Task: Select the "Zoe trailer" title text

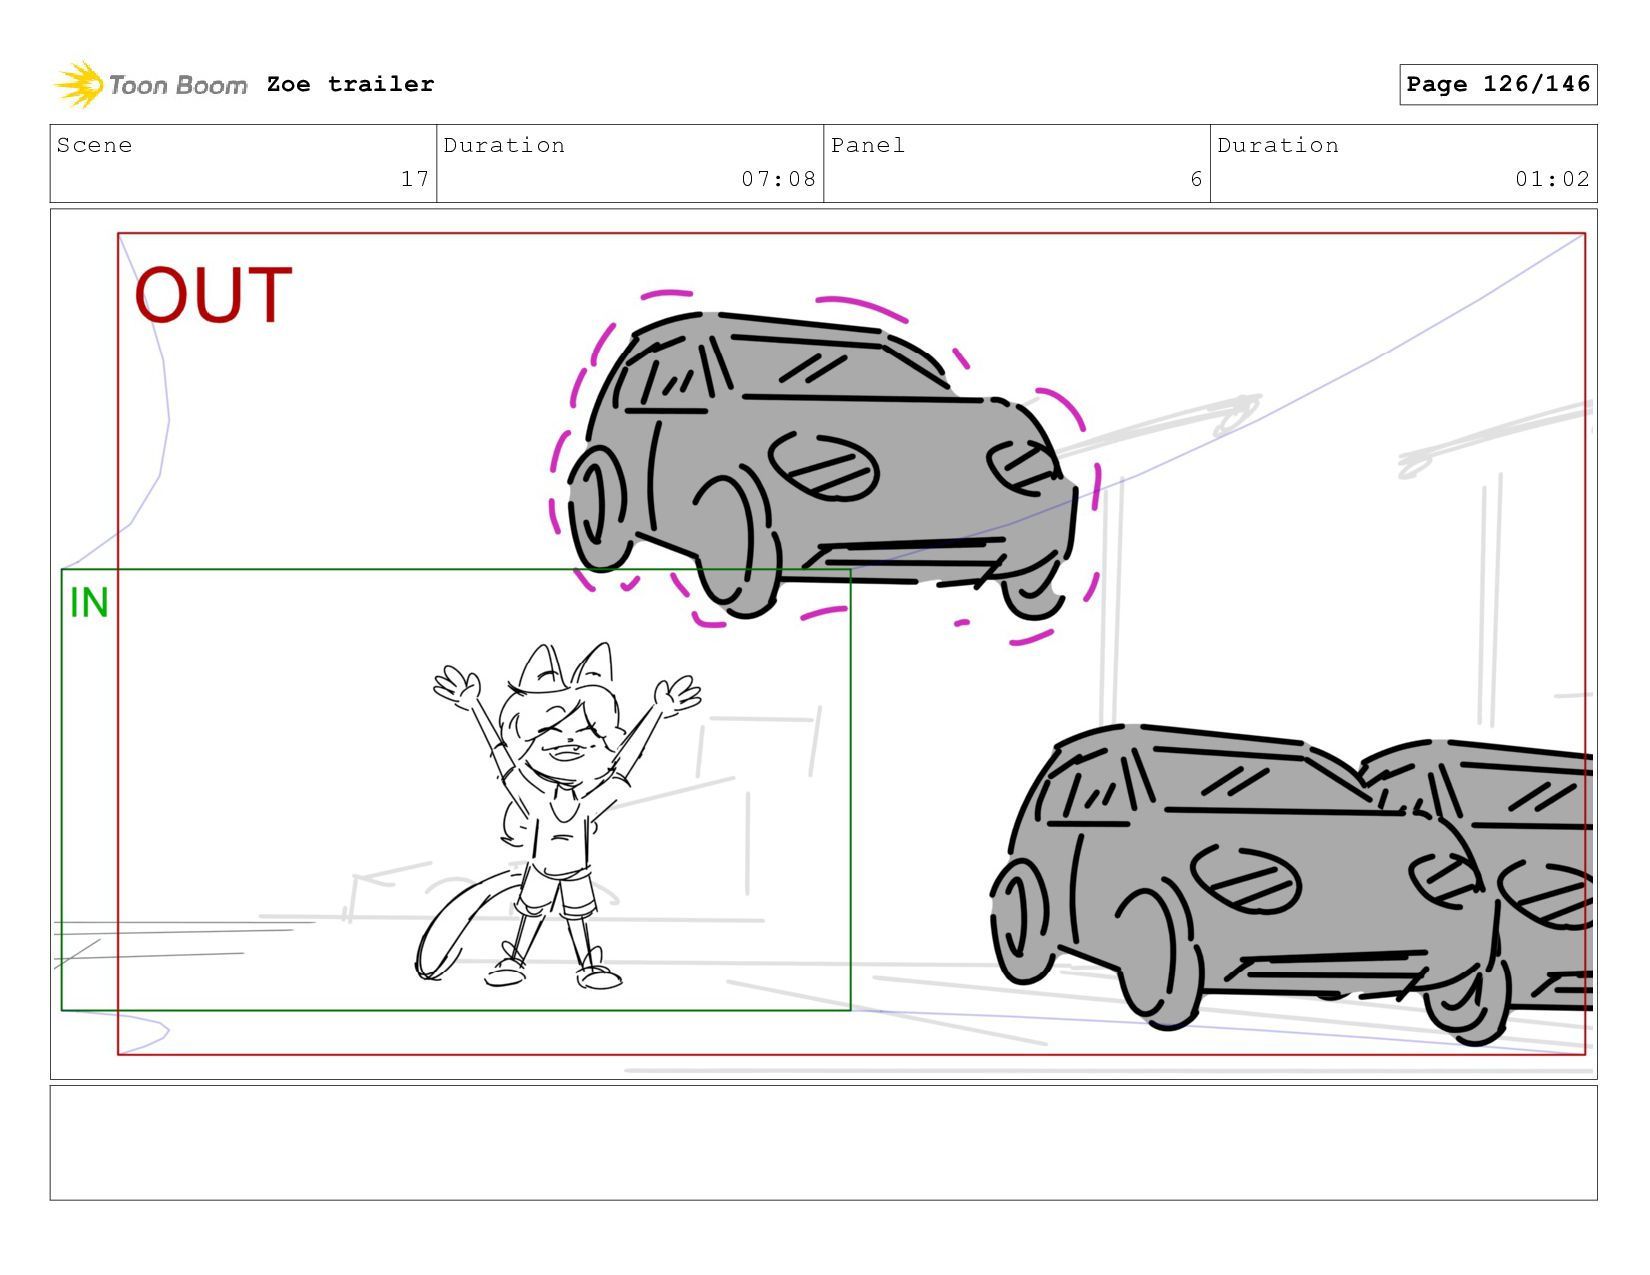Action: point(350,84)
